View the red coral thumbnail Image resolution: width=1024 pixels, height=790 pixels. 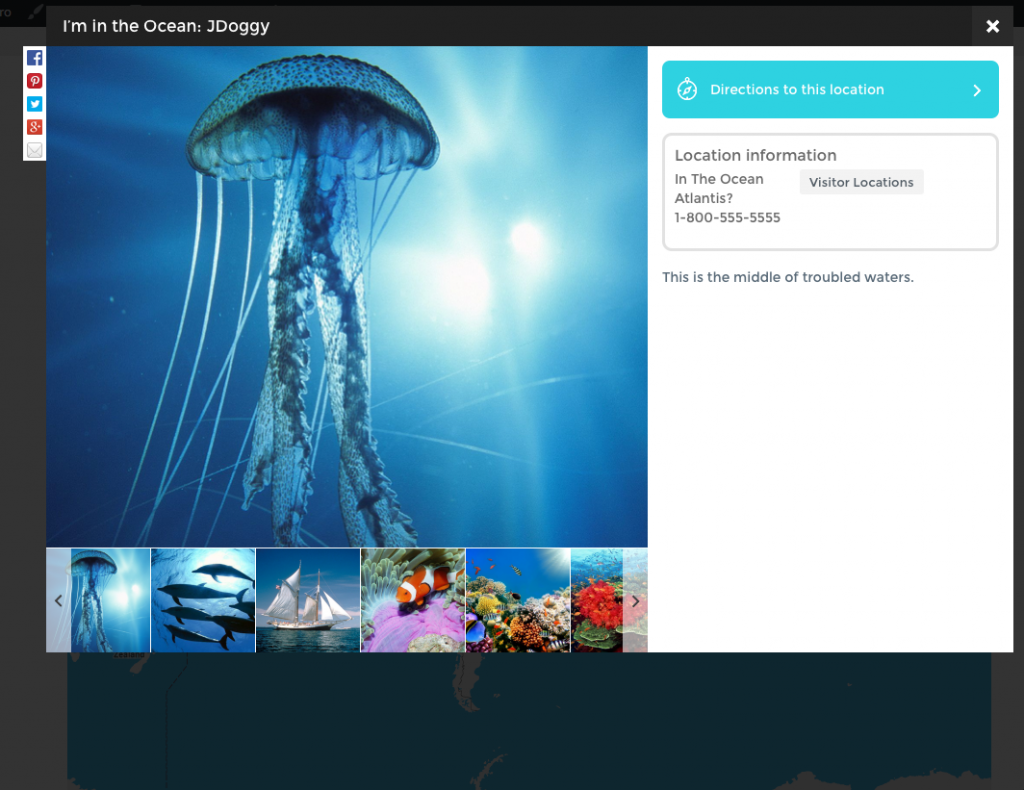pyautogui.click(x=597, y=600)
